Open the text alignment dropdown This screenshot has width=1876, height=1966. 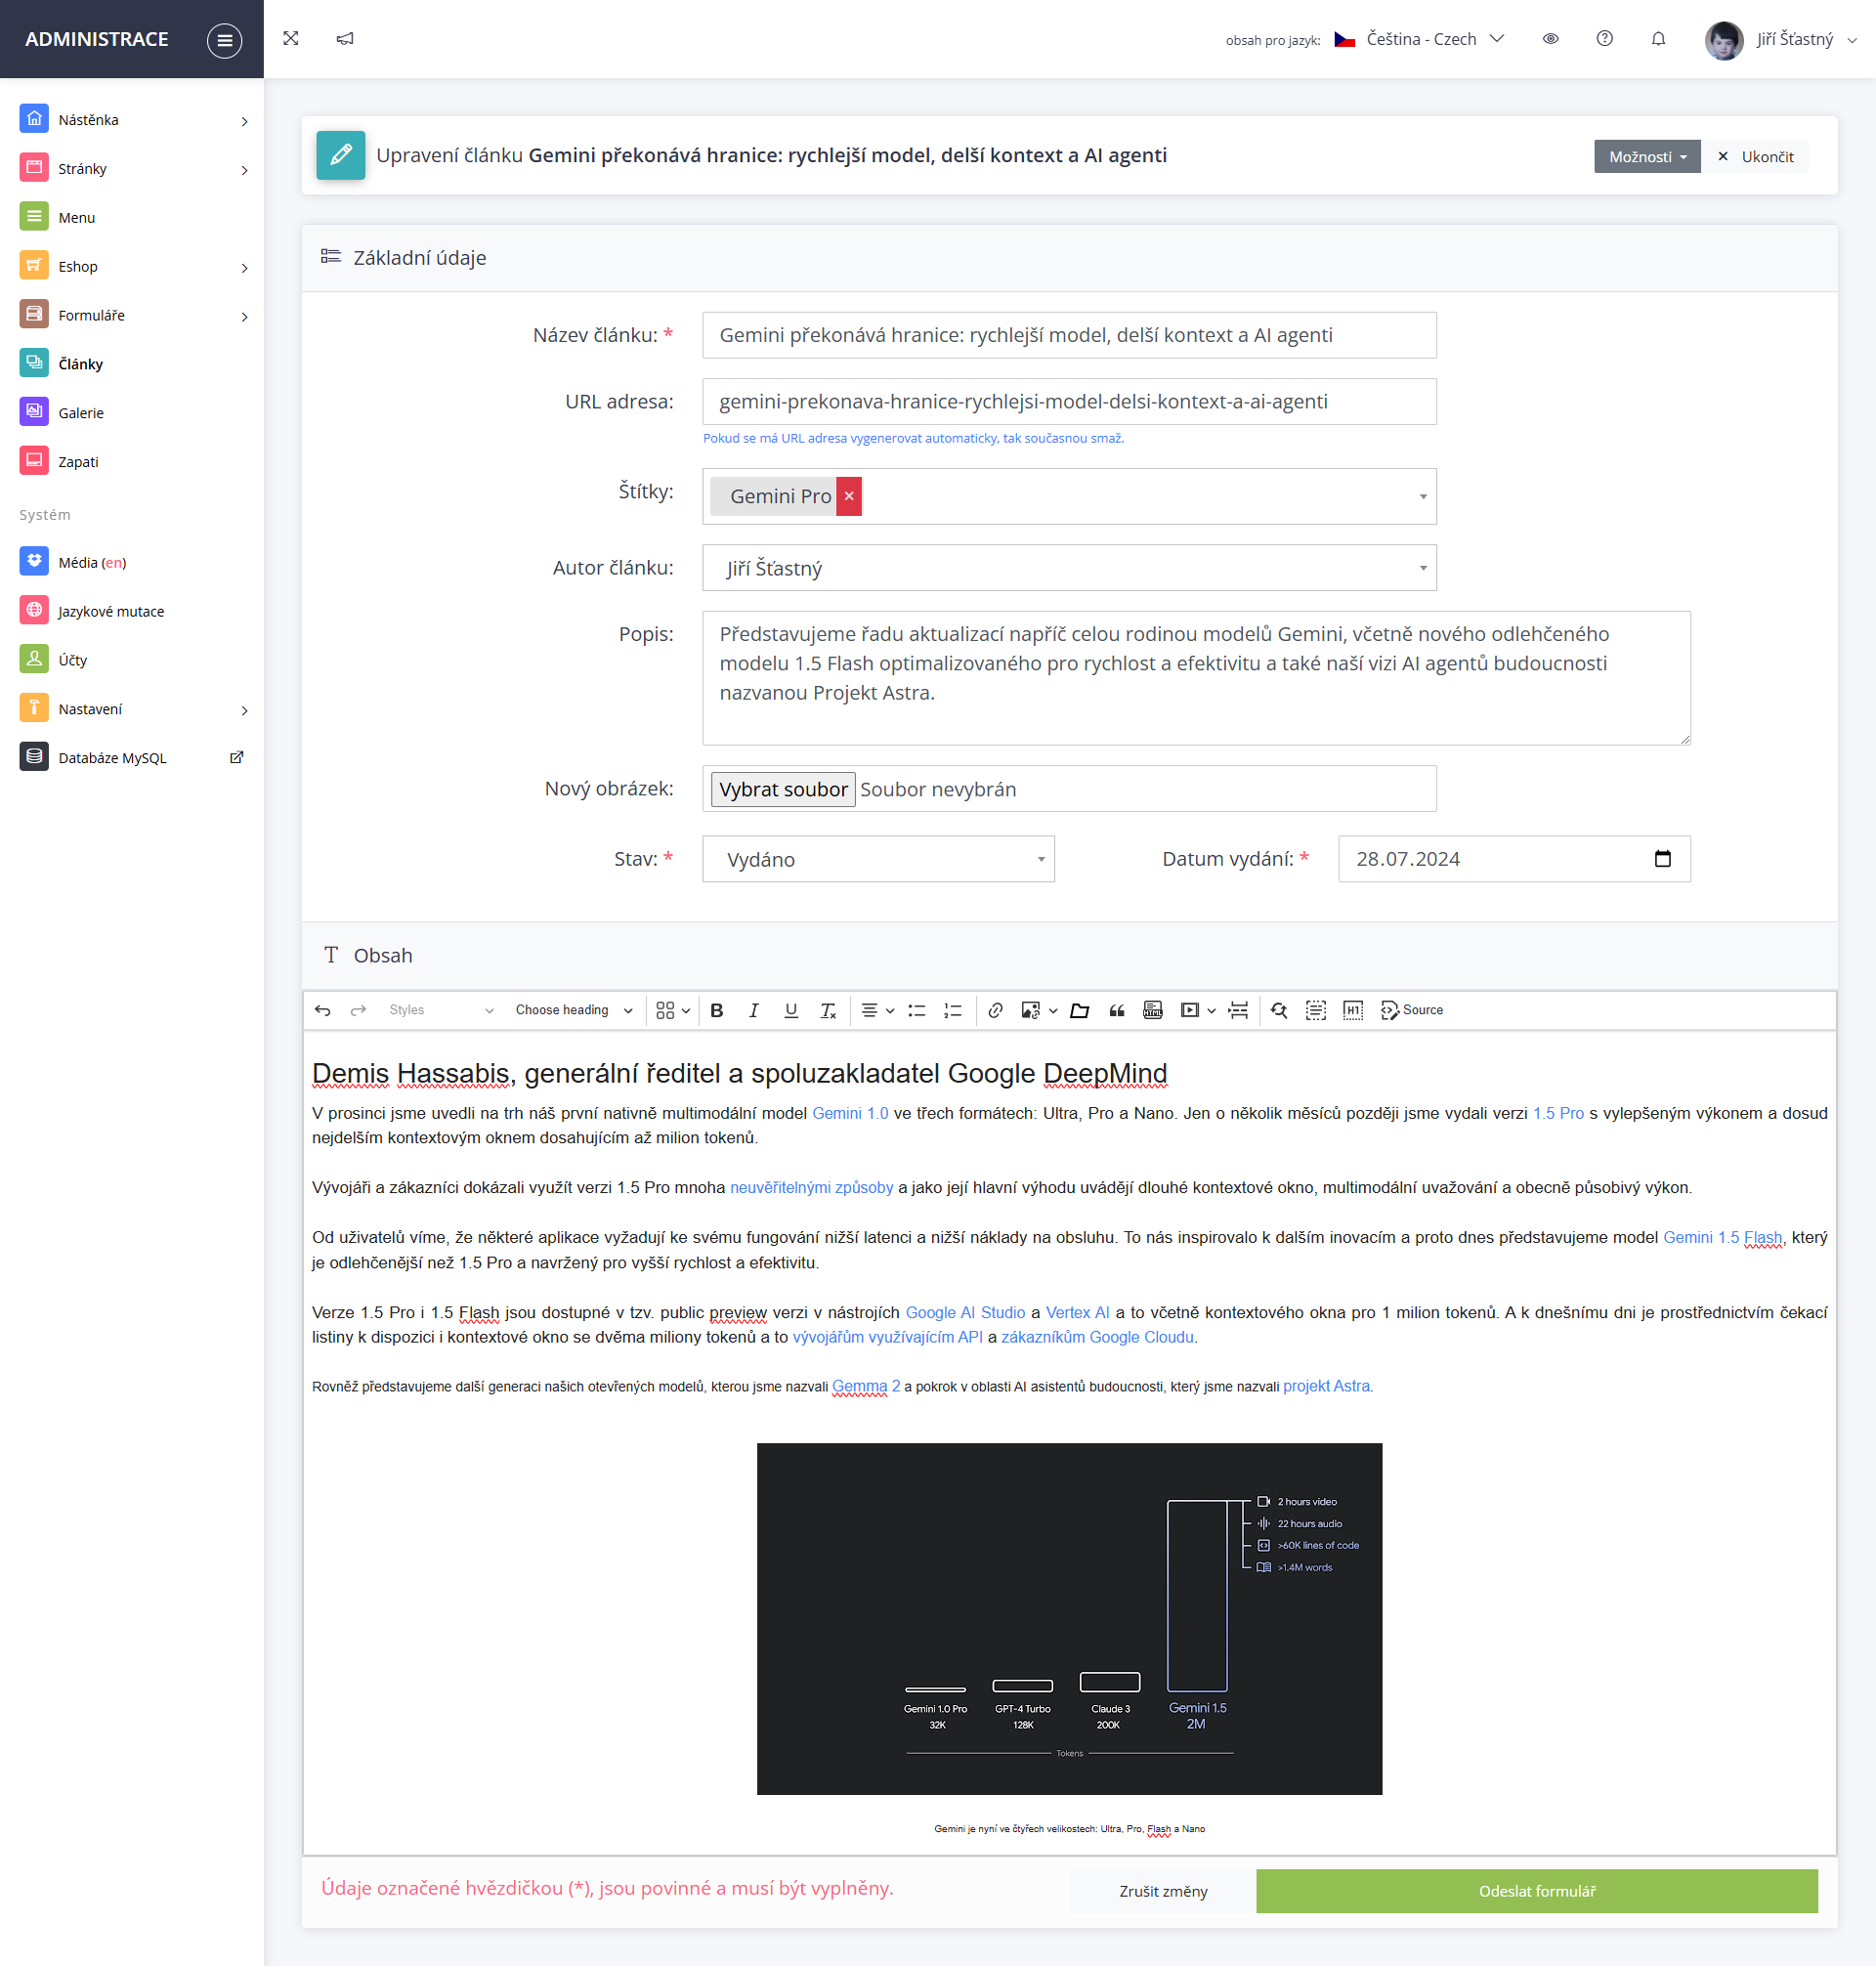click(x=877, y=1010)
